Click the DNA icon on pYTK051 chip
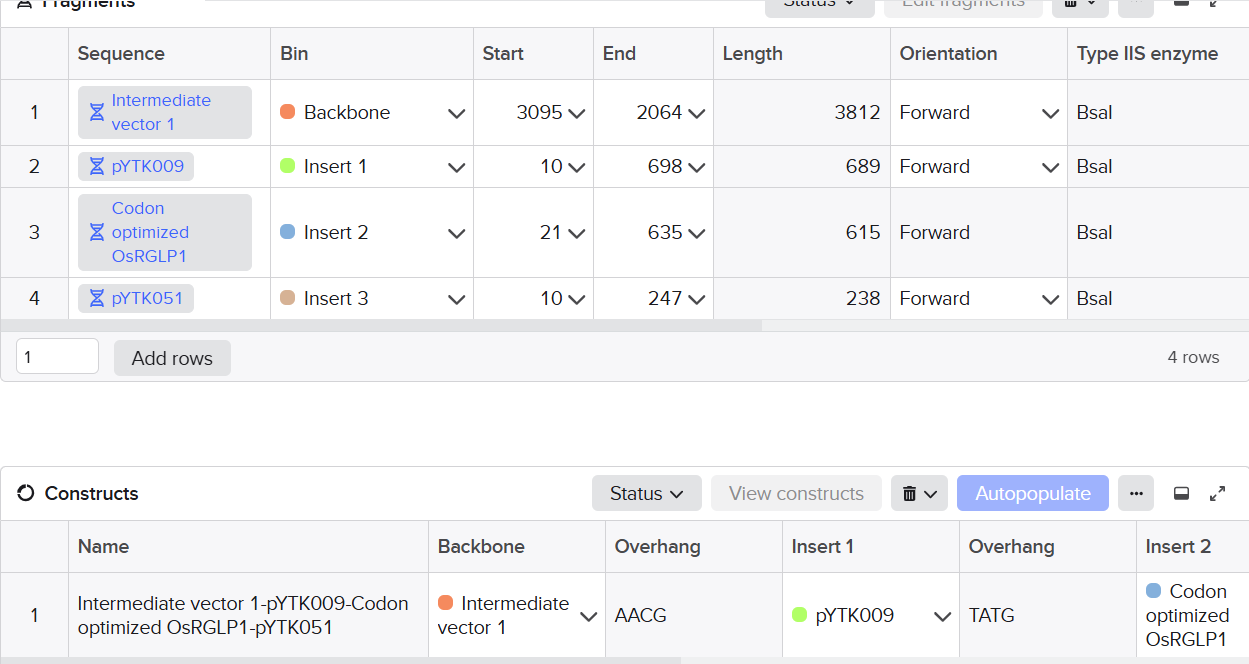Screen dimensions: 1249x664 (97, 298)
